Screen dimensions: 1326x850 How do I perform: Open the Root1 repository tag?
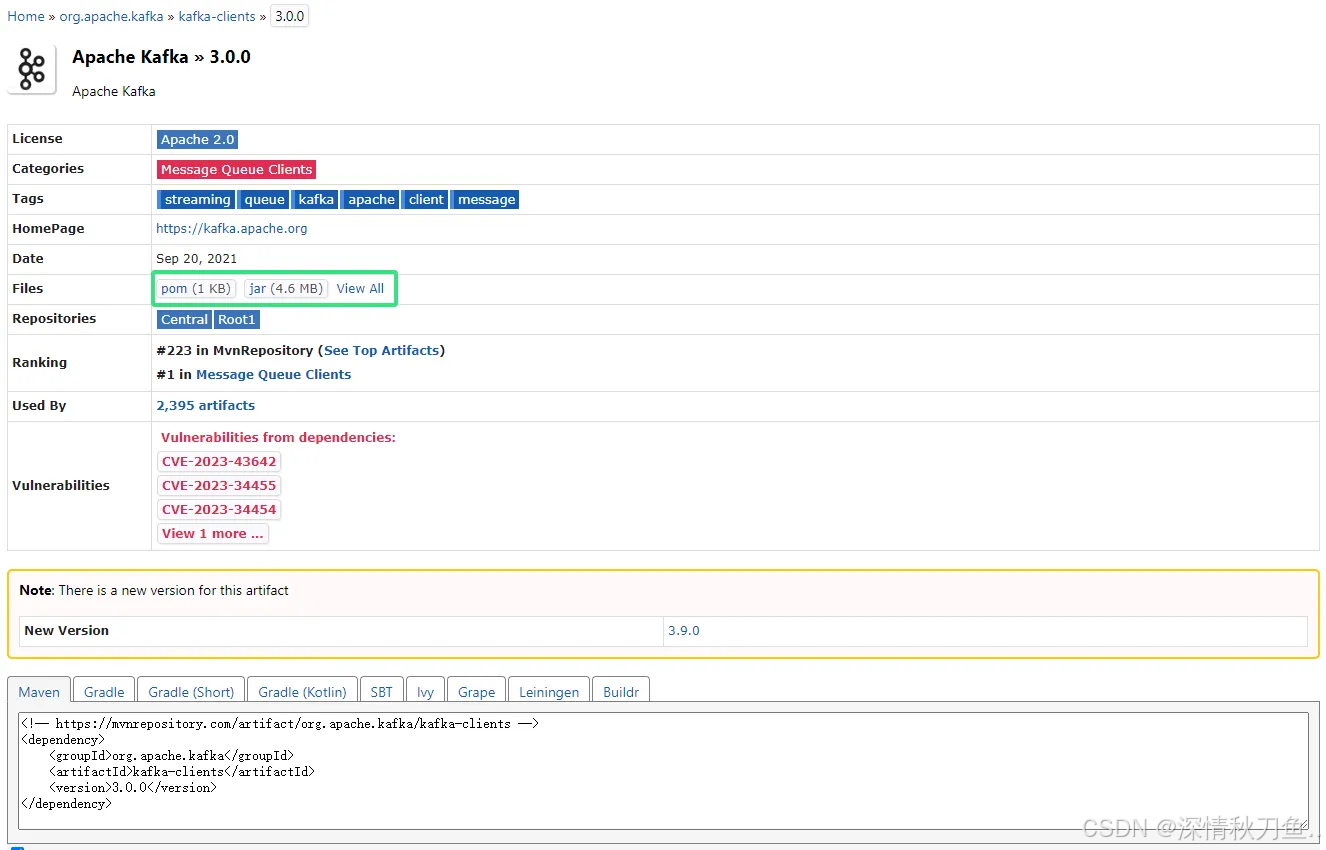click(237, 319)
